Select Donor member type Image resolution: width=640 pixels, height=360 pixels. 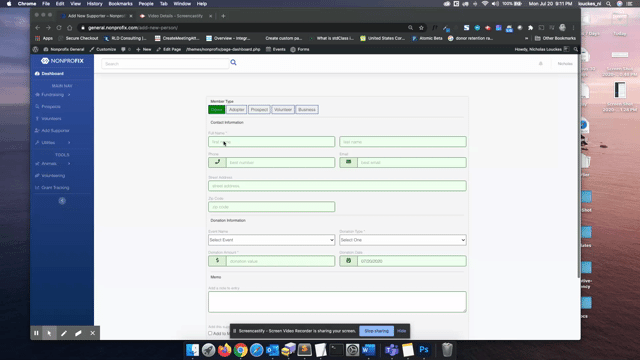click(x=217, y=109)
